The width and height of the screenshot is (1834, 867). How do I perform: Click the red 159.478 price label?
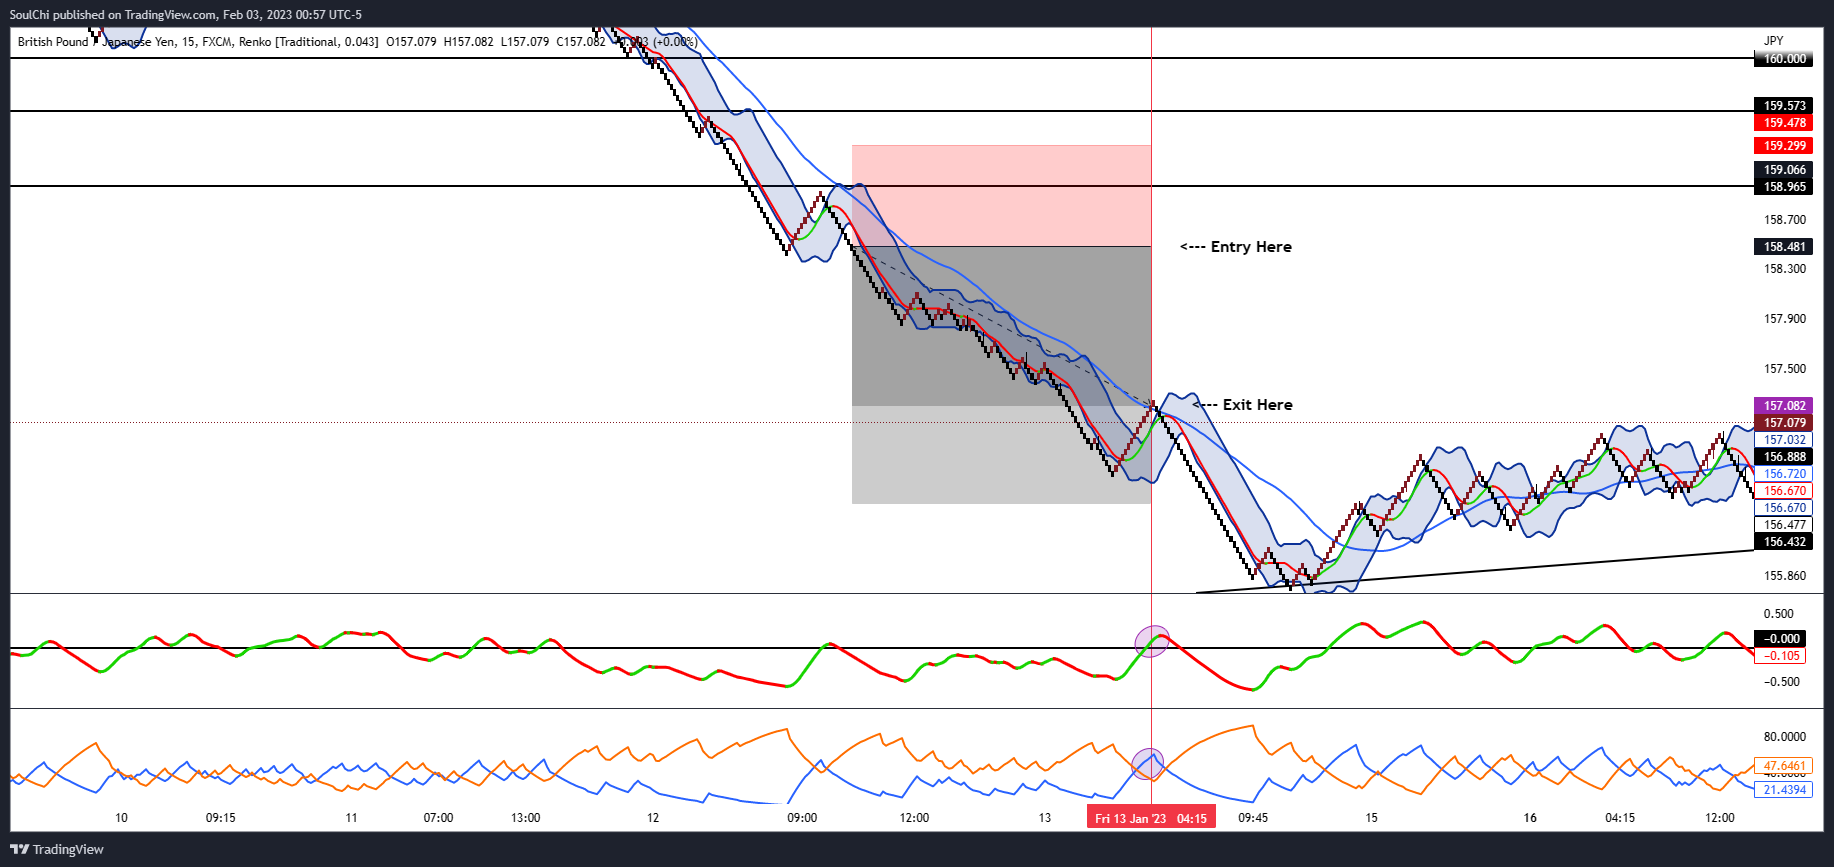pyautogui.click(x=1784, y=123)
